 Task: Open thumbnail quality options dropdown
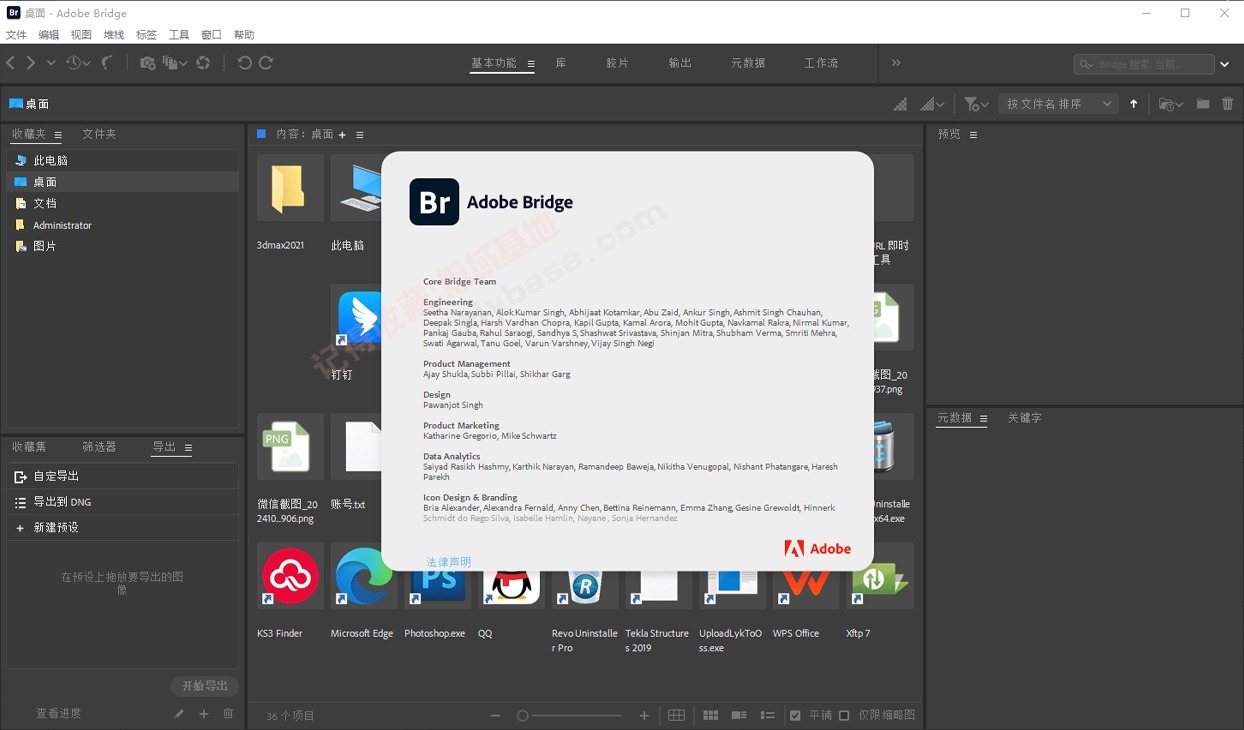coord(932,104)
